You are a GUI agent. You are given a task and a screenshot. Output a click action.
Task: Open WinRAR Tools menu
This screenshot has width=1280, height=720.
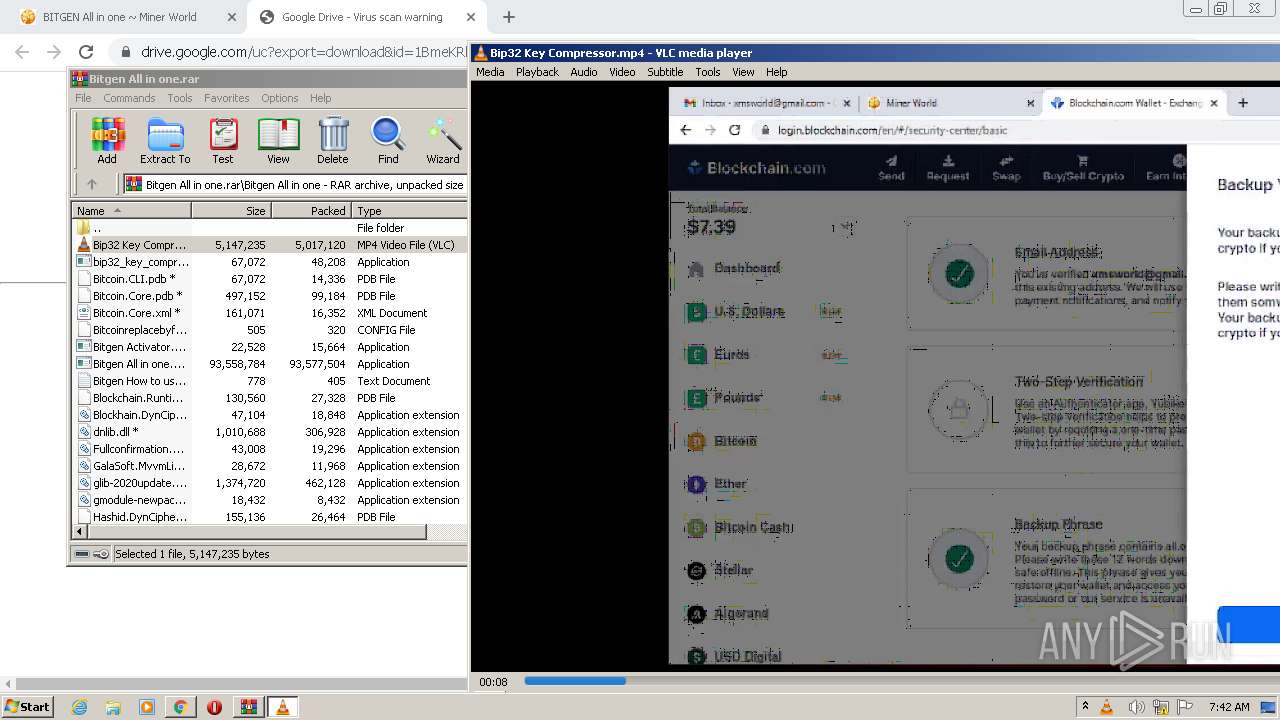tap(180, 98)
